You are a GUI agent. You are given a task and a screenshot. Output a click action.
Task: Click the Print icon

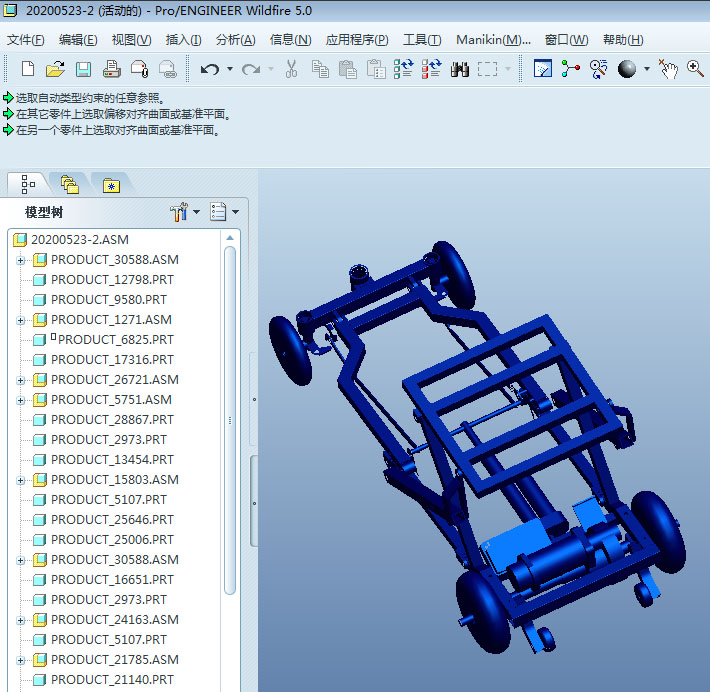pyautogui.click(x=111, y=69)
